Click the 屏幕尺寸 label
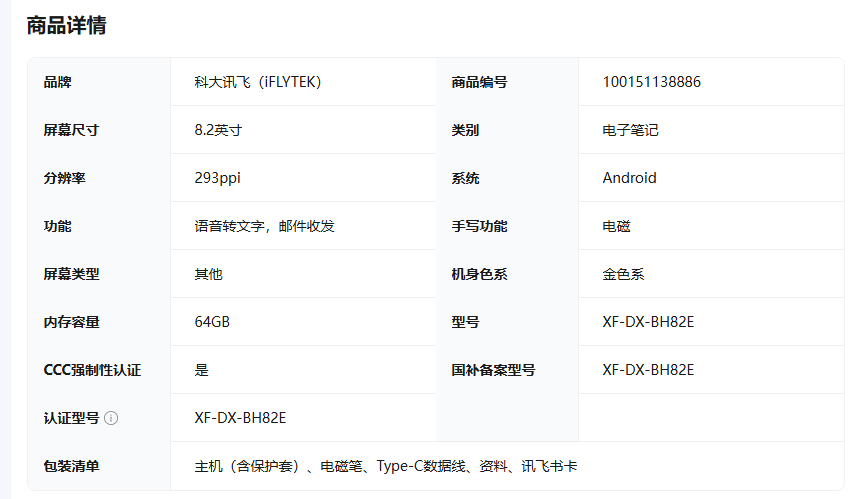 click(71, 130)
